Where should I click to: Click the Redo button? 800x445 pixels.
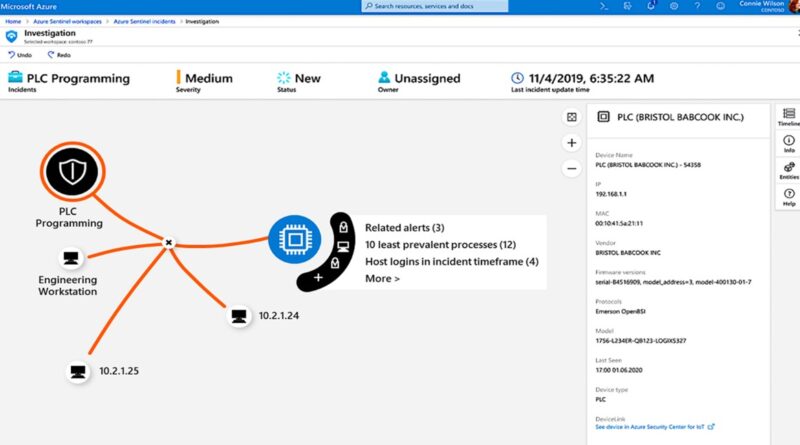click(x=59, y=55)
